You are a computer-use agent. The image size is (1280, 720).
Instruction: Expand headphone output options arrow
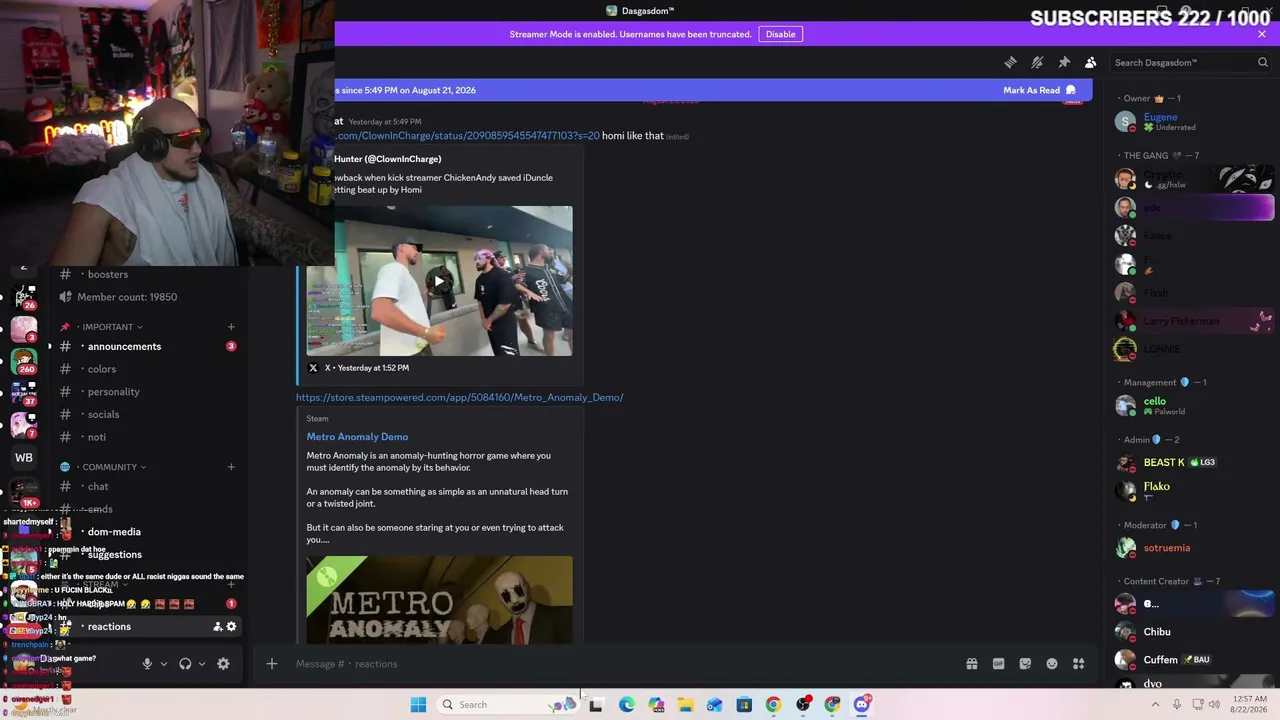point(202,664)
